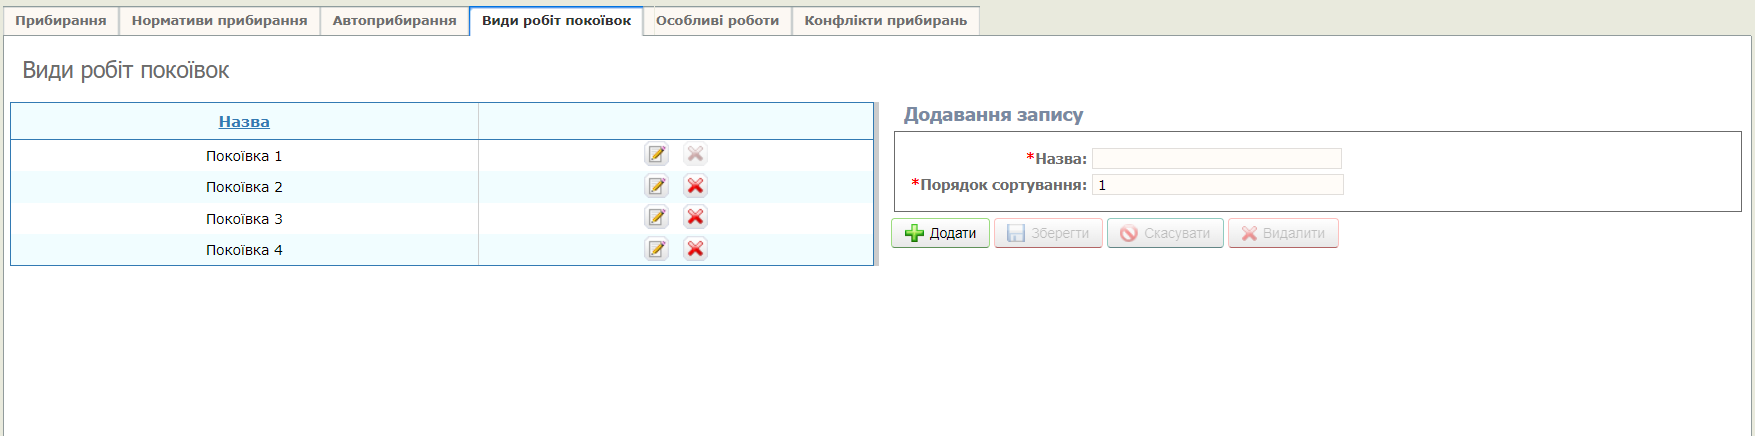Open the Нормативи прибирання tab
The height and width of the screenshot is (436, 1755).
[219, 20]
